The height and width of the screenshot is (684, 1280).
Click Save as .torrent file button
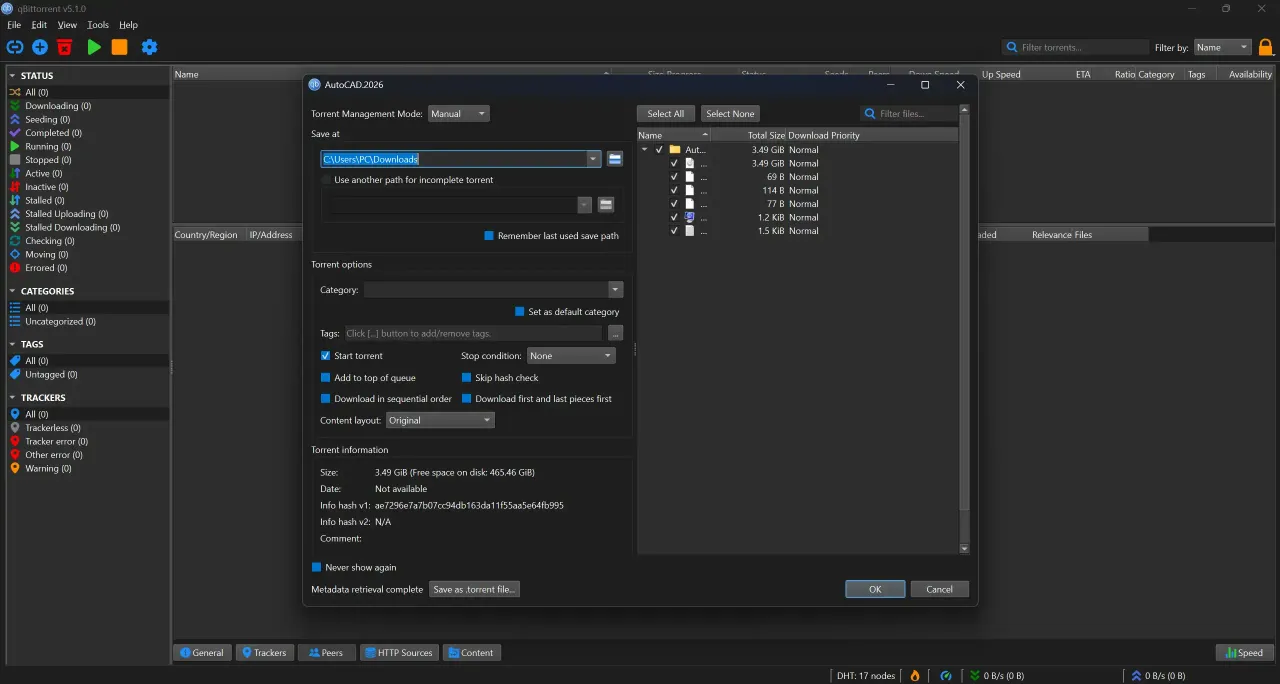coord(474,589)
